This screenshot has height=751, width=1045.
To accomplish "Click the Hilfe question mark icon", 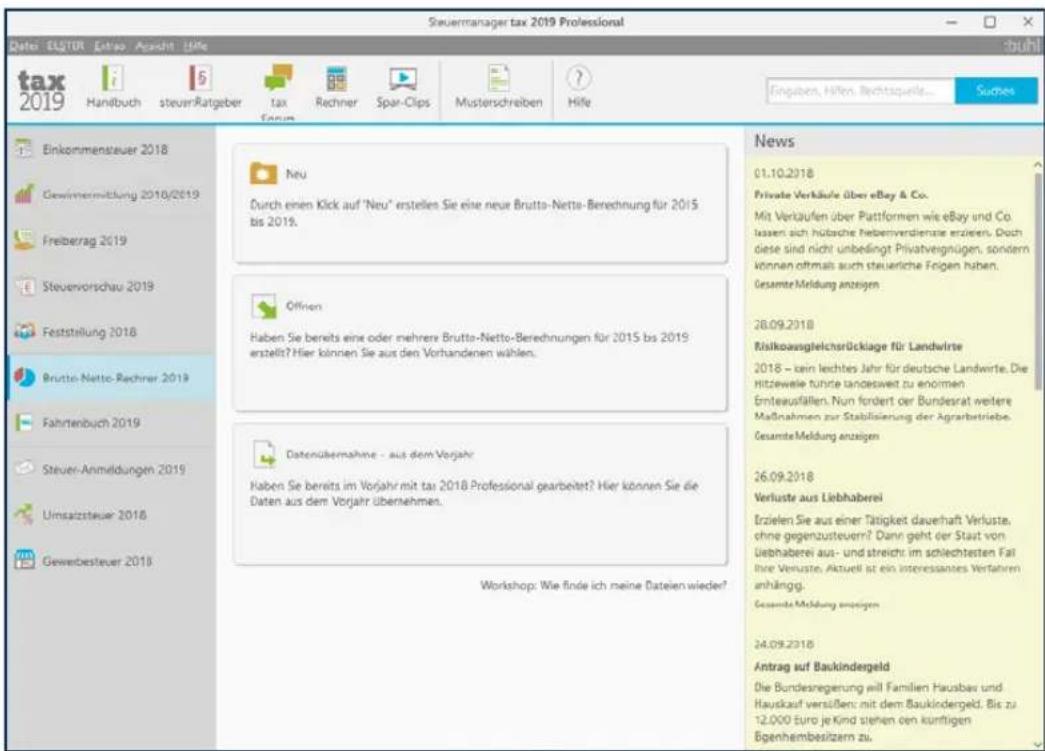I will [578, 79].
